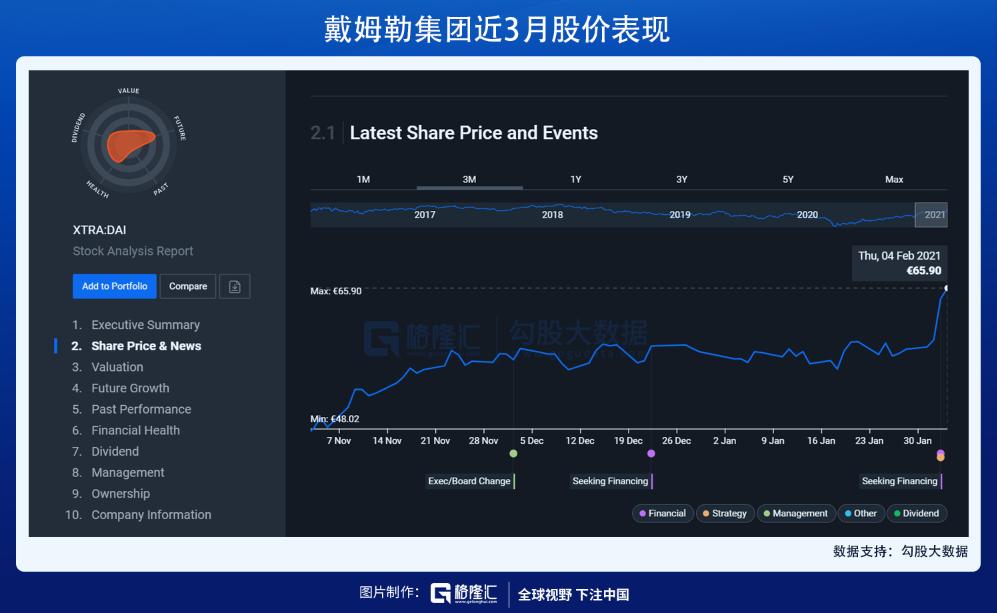Choose the 5Y time range tab

pos(788,179)
